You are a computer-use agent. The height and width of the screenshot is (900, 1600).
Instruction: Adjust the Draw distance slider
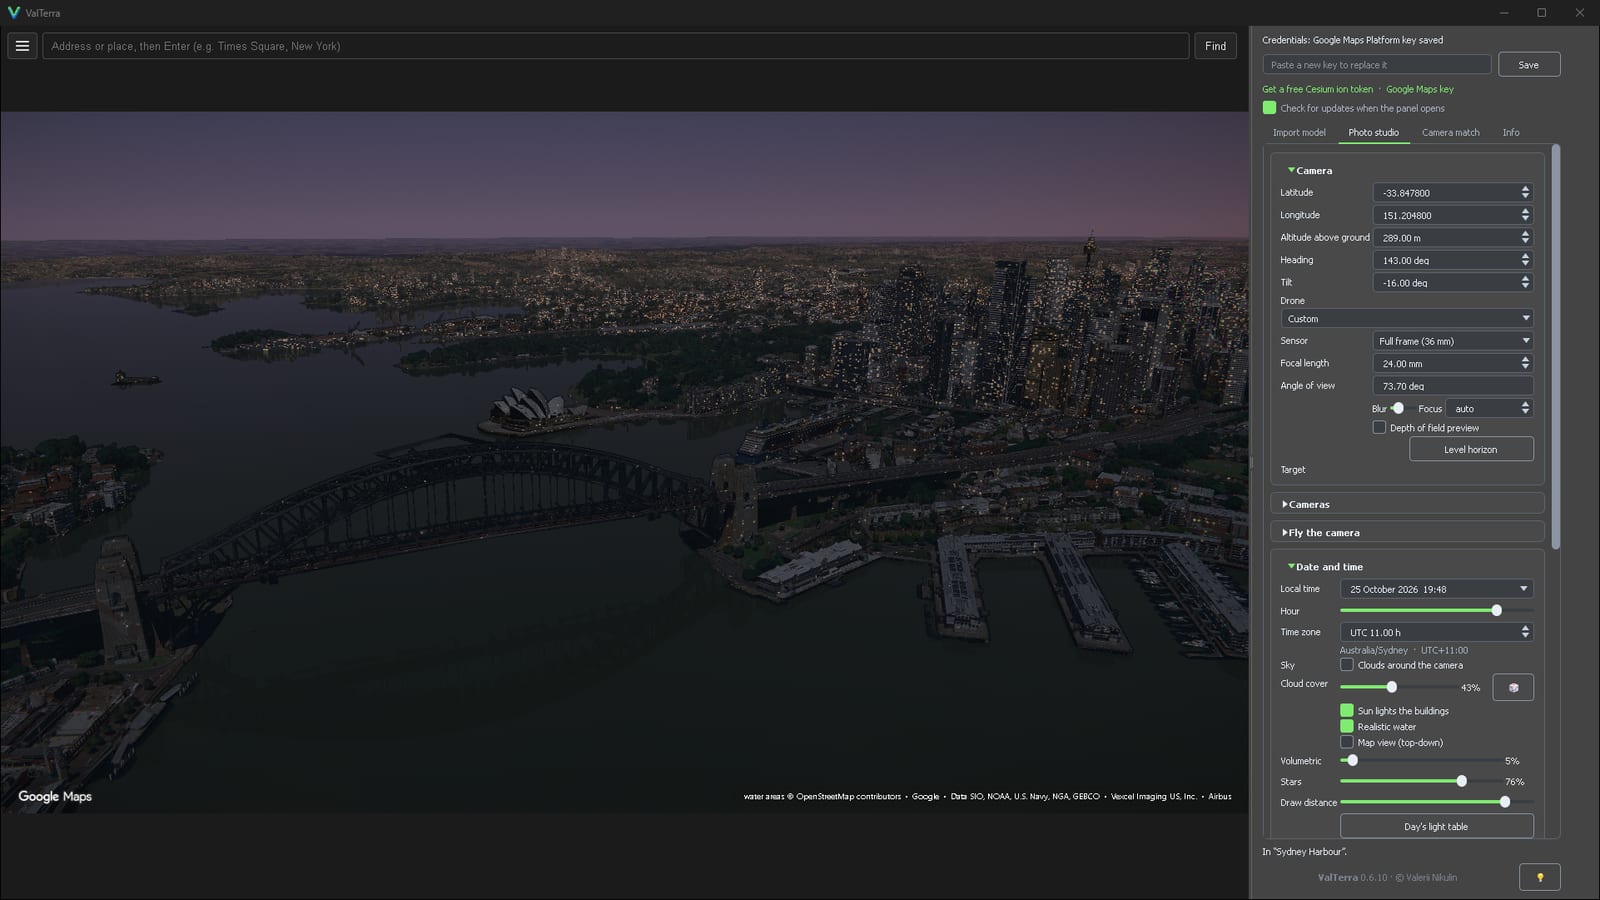point(1436,802)
